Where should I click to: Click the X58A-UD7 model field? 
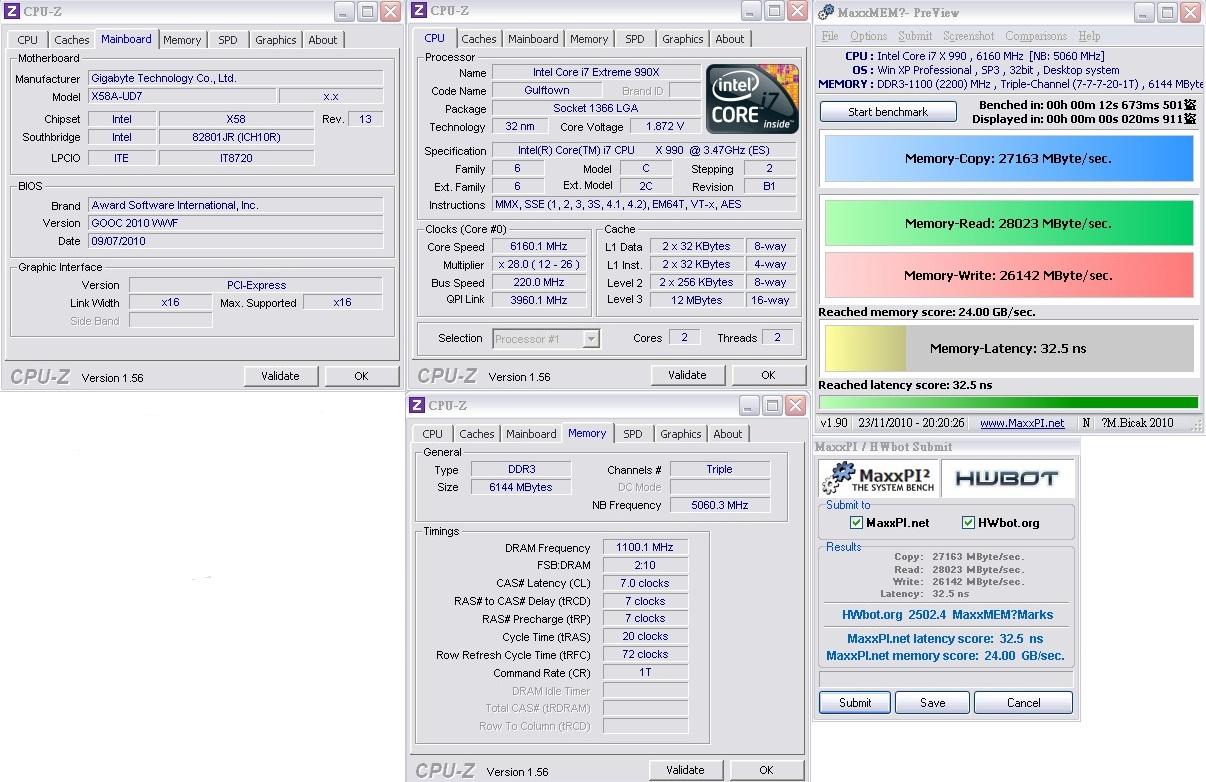pyautogui.click(x=182, y=97)
